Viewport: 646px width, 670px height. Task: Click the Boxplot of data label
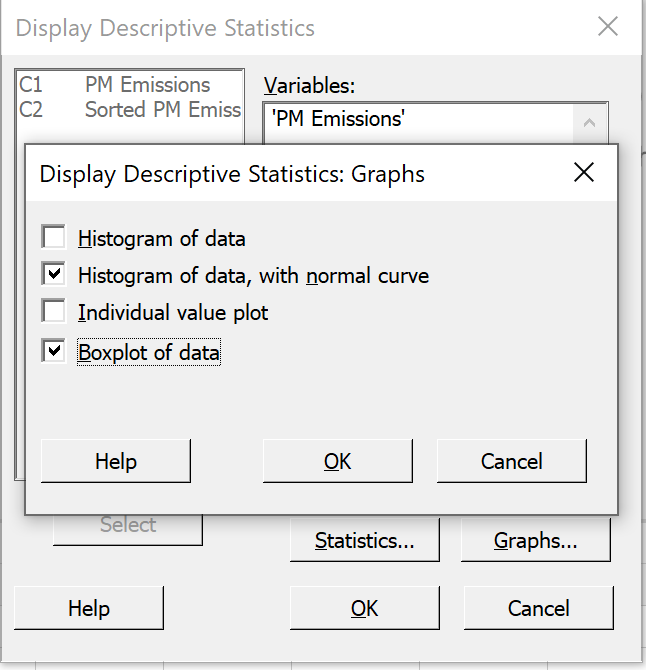click(149, 352)
